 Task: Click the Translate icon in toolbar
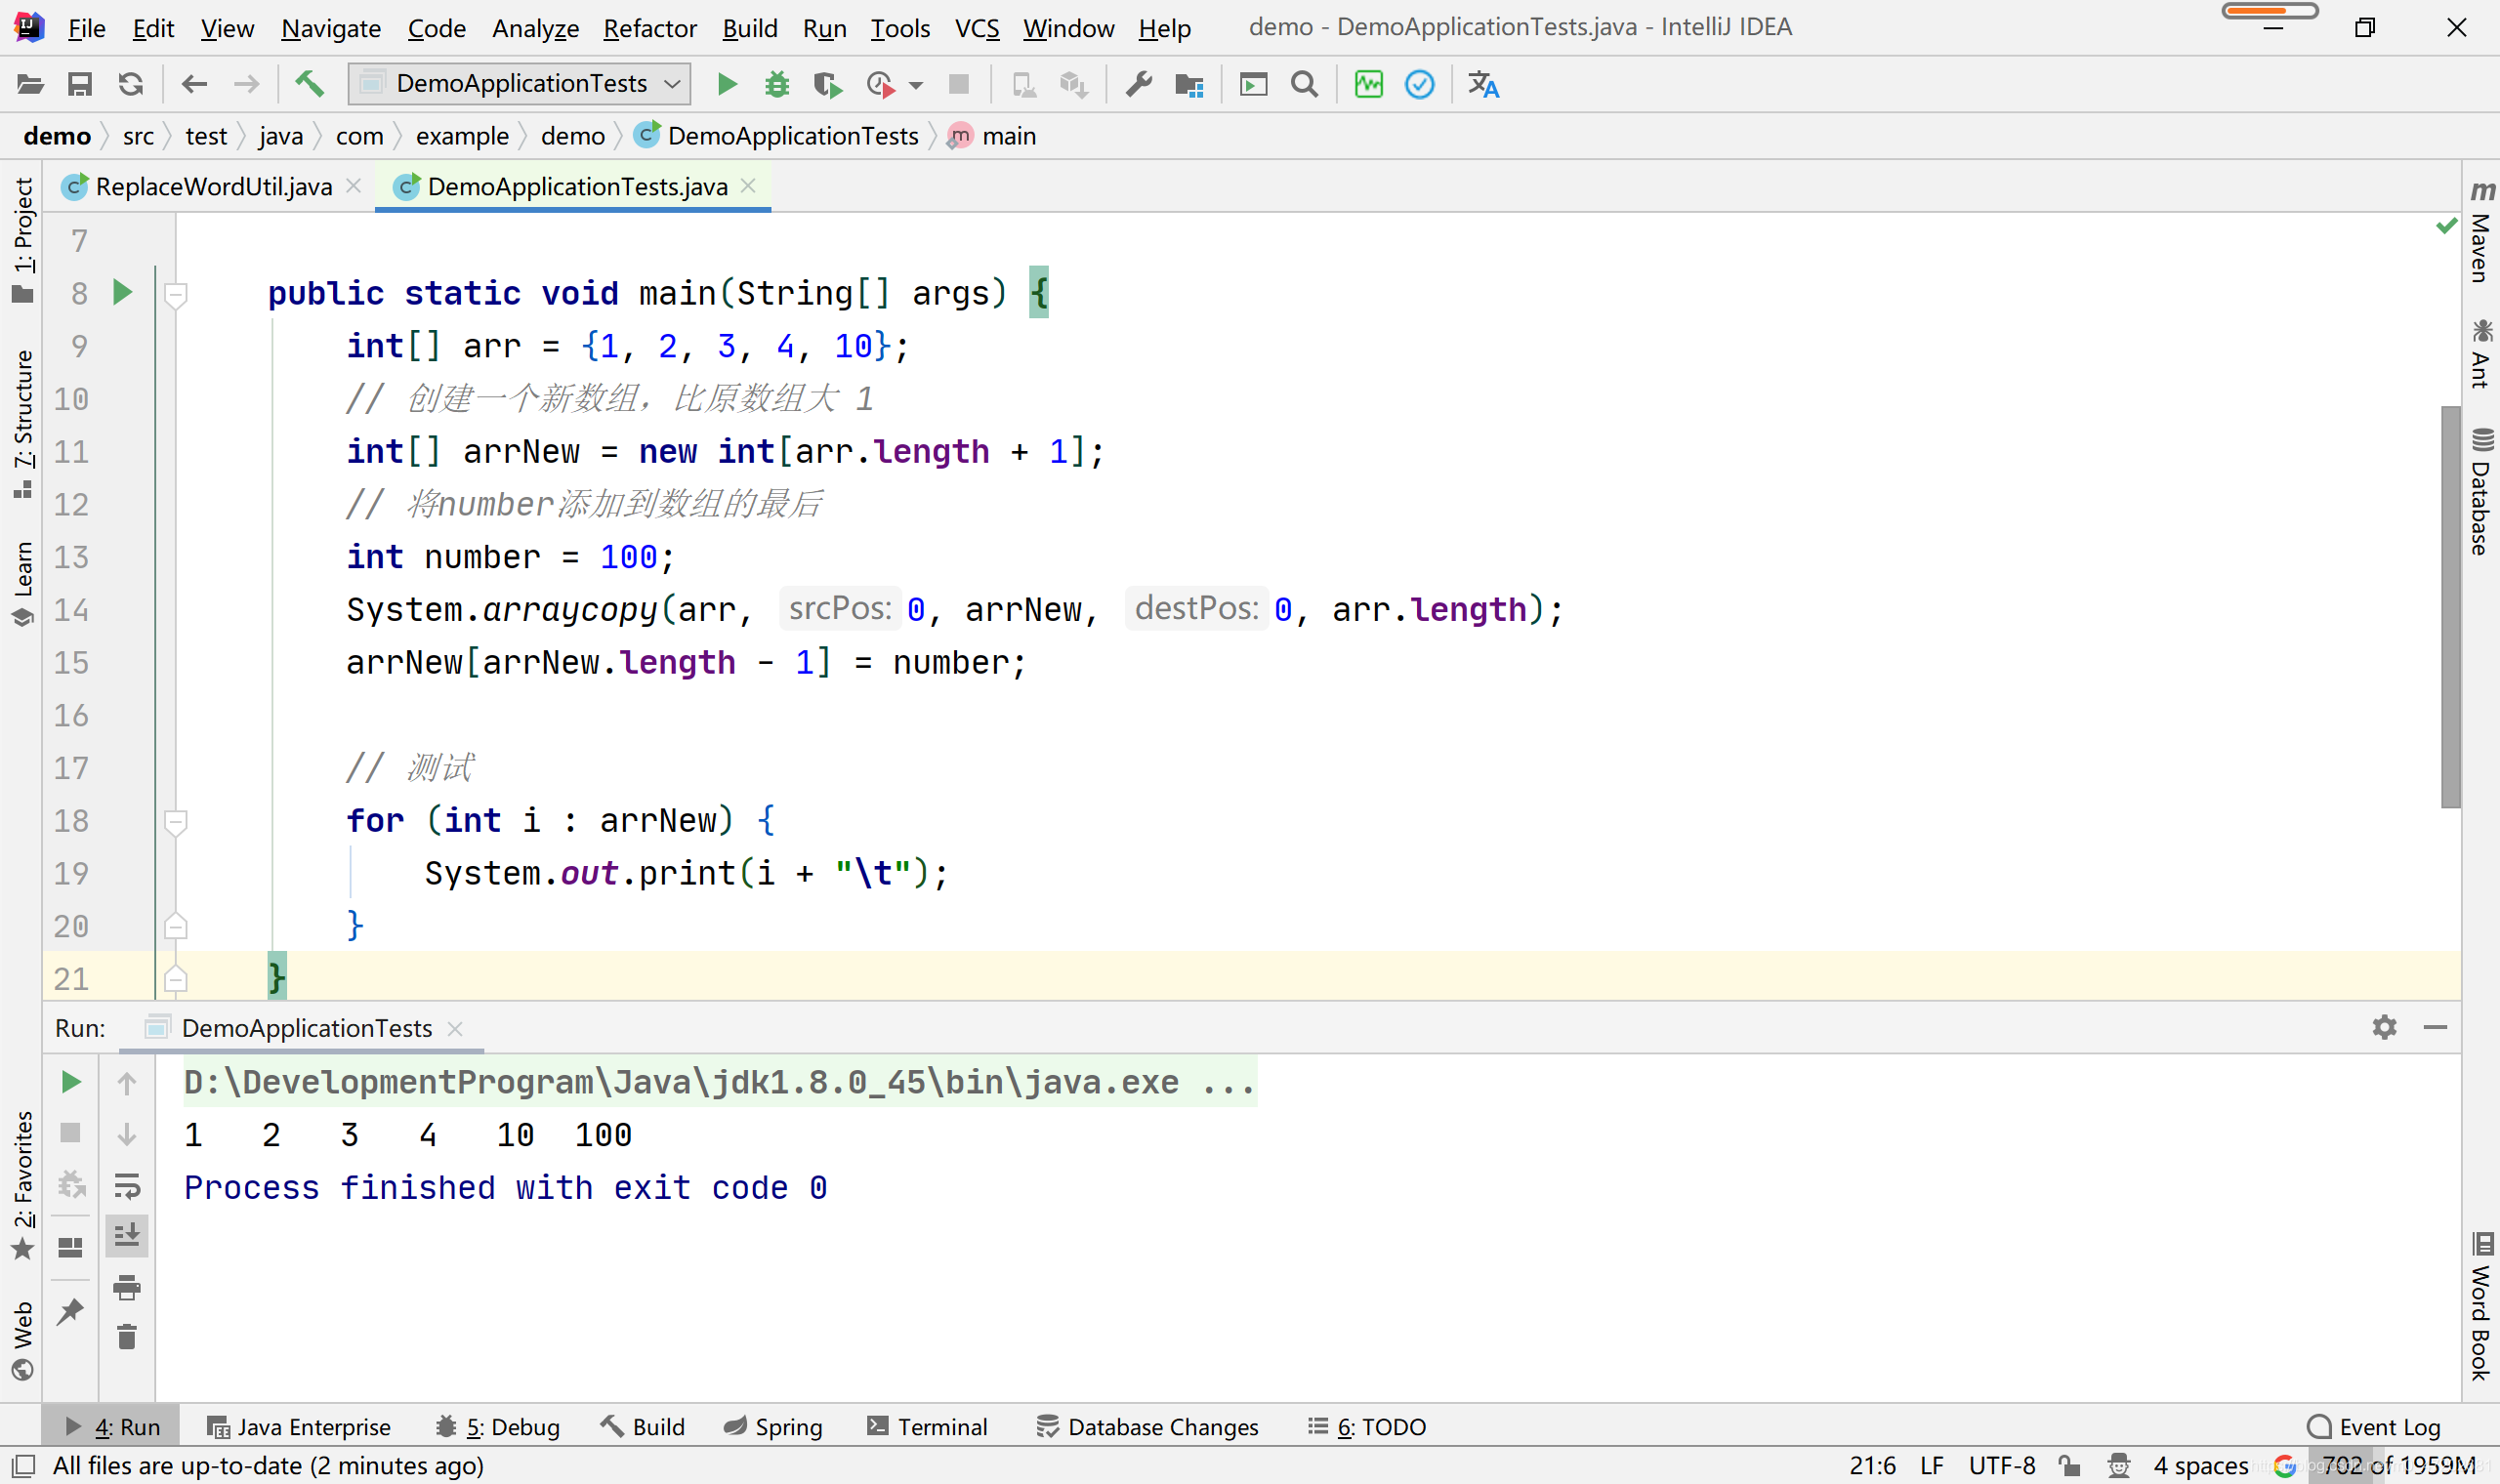point(1483,84)
